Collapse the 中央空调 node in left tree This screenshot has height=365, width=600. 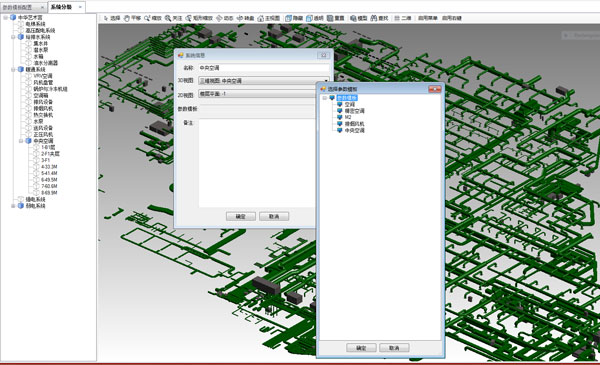coord(21,141)
